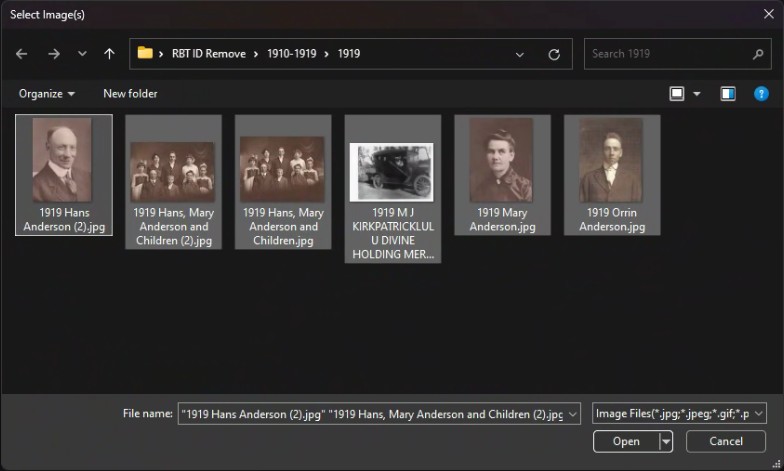The height and width of the screenshot is (471, 784).
Task: Click the magnifier search icon
Action: pyautogui.click(x=758, y=54)
